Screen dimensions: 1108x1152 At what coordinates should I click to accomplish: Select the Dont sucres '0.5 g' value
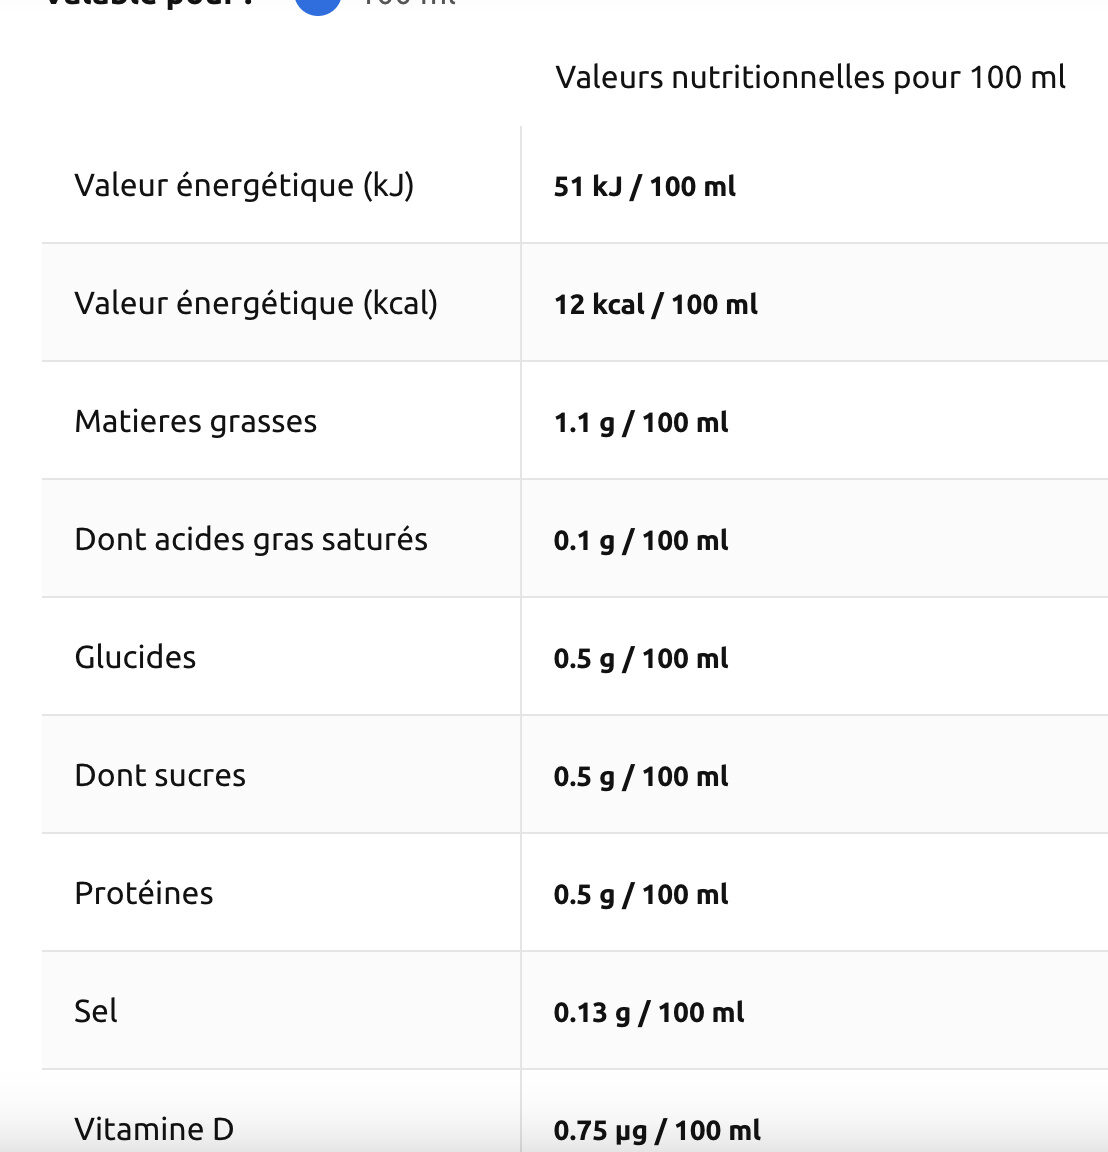click(641, 777)
